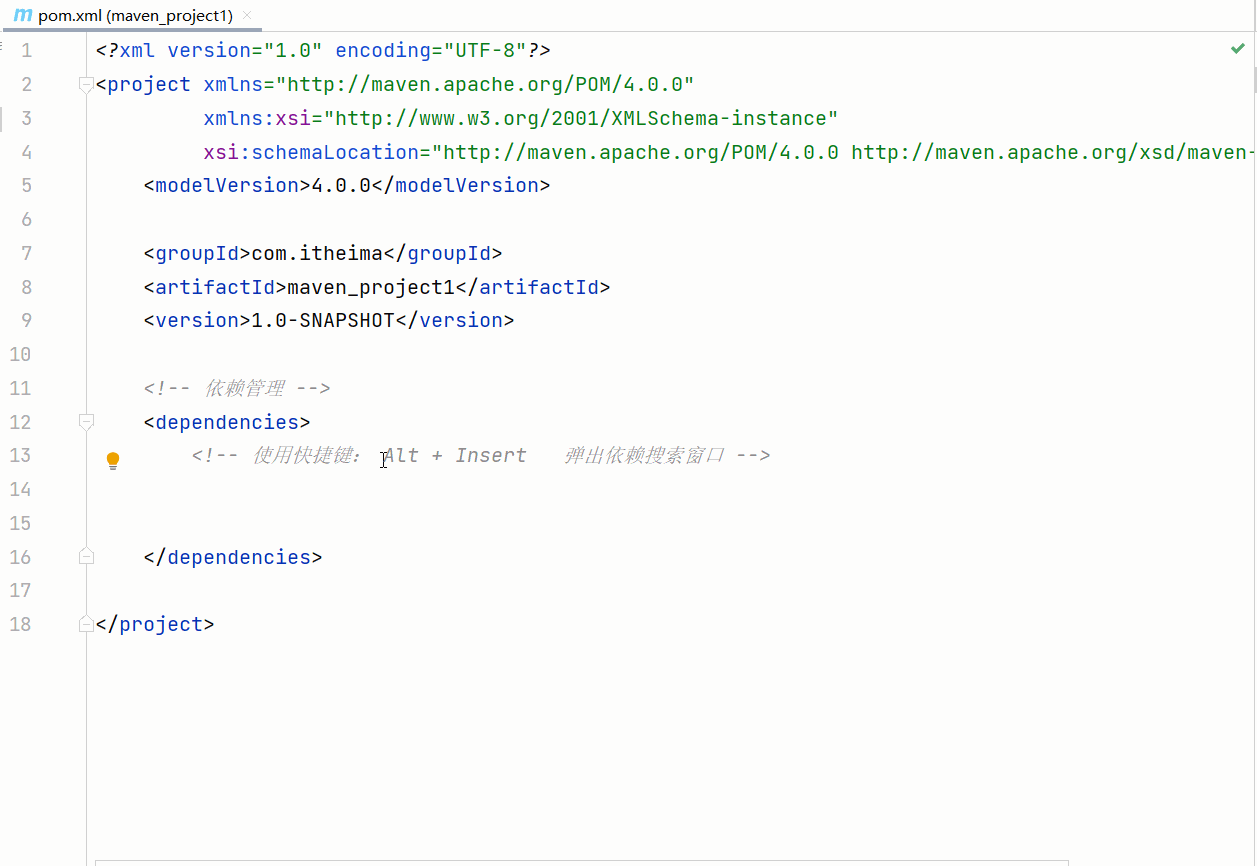Click the Maven 'm' icon on the tab

click(23, 16)
